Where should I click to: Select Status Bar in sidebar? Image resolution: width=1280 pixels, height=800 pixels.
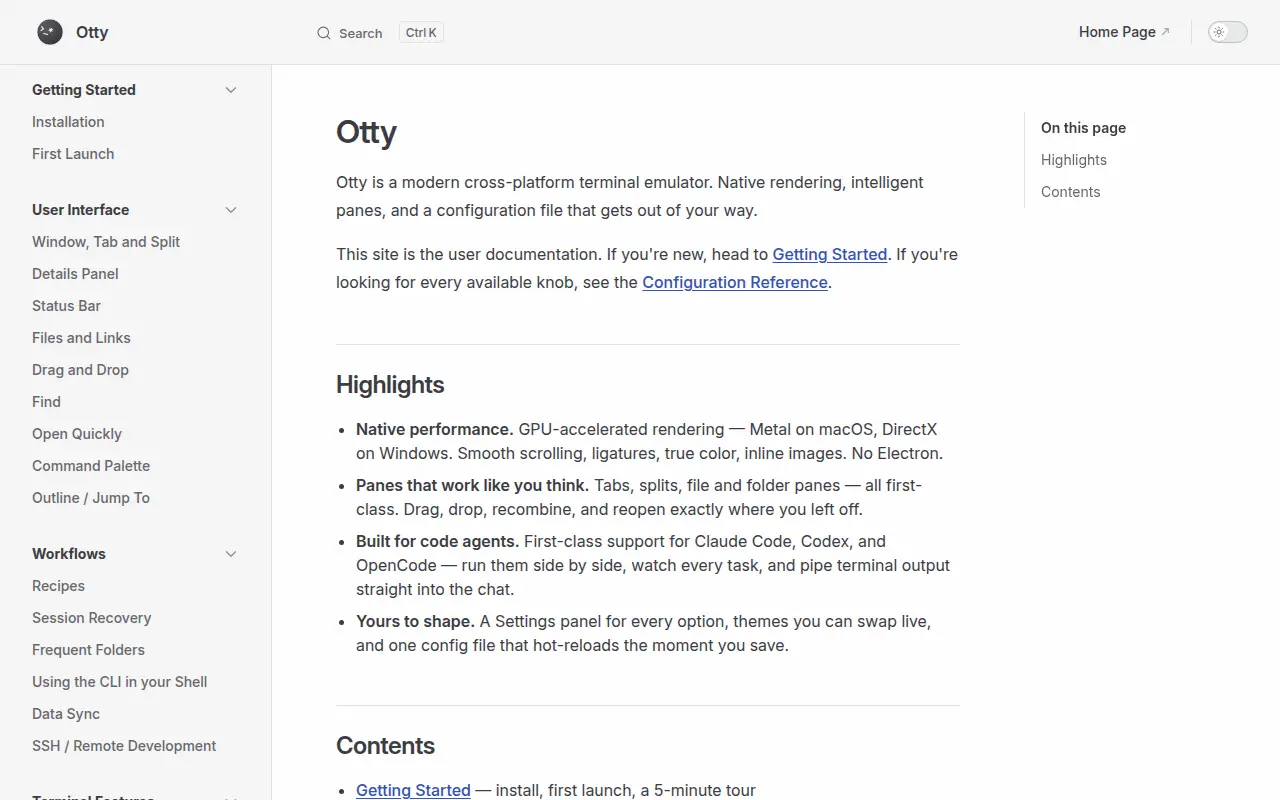[x=66, y=306]
